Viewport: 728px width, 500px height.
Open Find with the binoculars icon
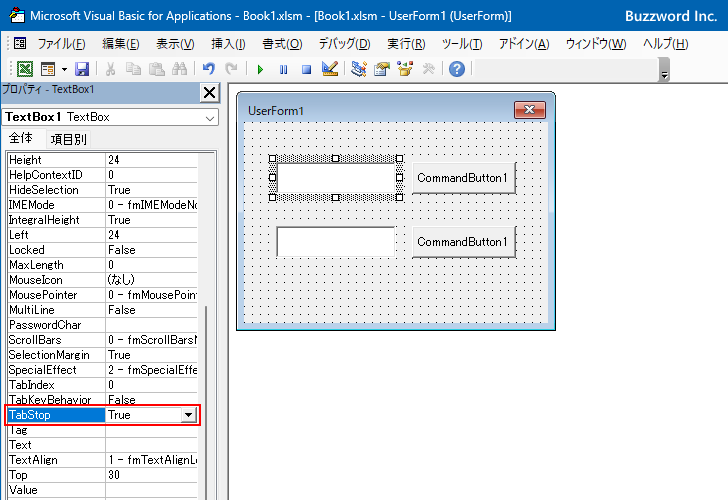click(179, 69)
